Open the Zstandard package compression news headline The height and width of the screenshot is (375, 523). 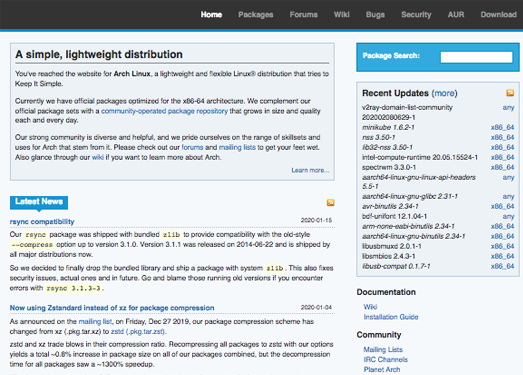click(112, 308)
